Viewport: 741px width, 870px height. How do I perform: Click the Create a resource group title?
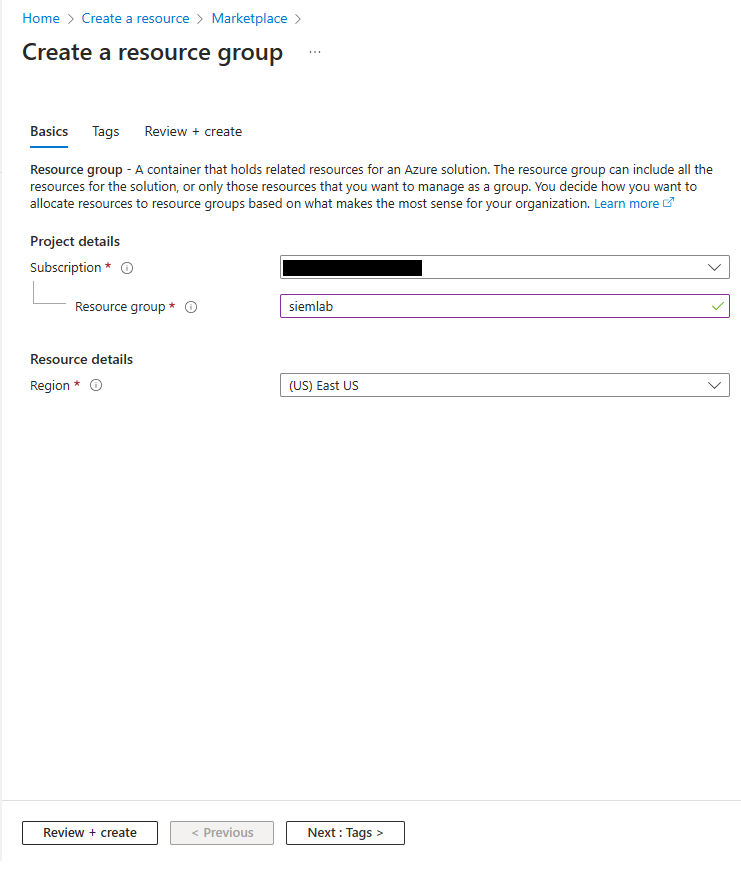point(153,53)
